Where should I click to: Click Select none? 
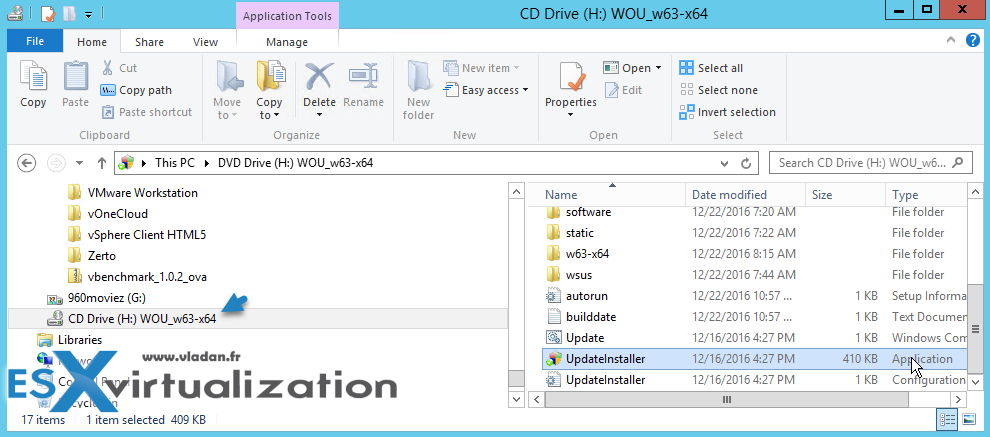click(718, 90)
